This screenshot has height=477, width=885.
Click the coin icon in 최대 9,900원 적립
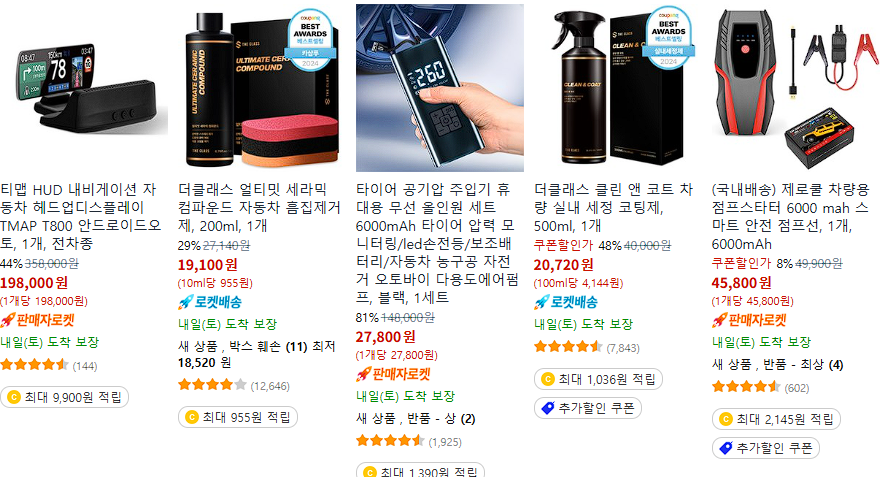coord(14,397)
